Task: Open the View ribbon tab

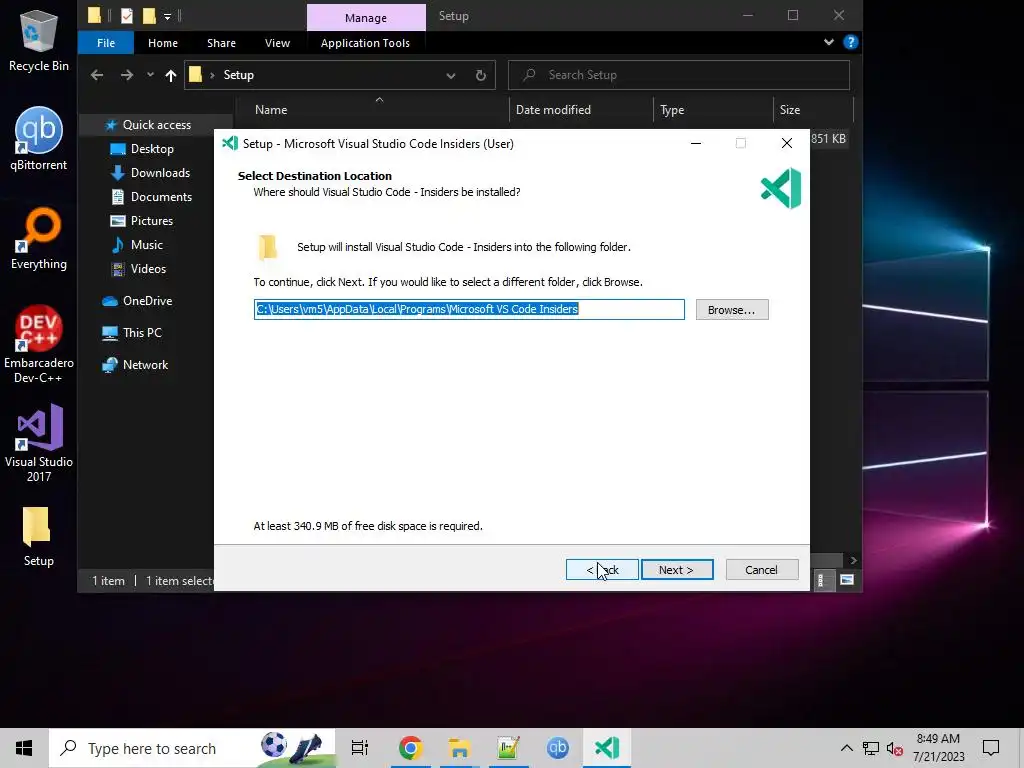Action: (x=278, y=43)
